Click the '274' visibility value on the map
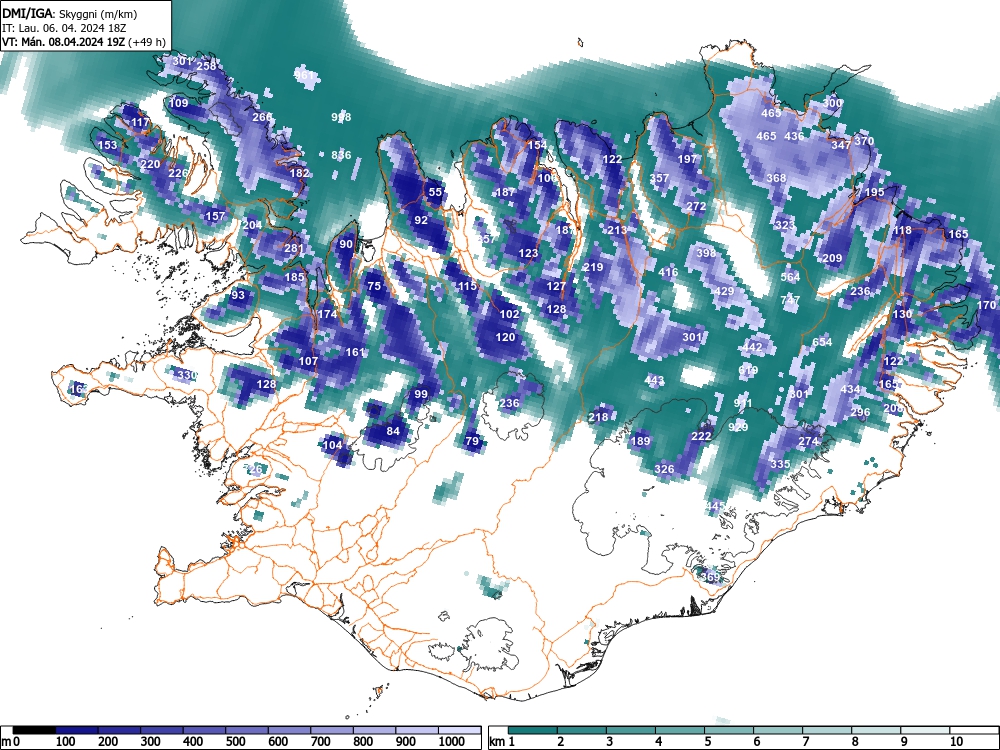Image resolution: width=1000 pixels, height=750 pixels. pyautogui.click(x=808, y=441)
